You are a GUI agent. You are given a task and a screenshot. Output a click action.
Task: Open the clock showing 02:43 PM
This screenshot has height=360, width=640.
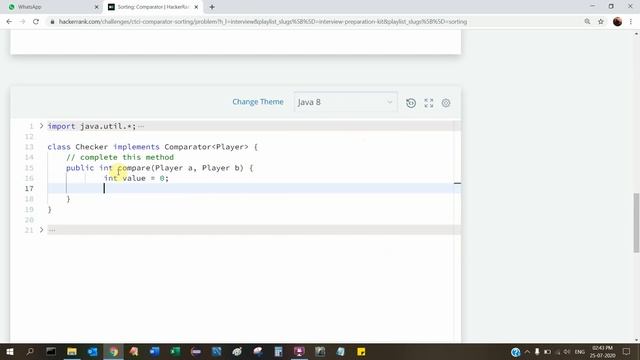click(602, 352)
